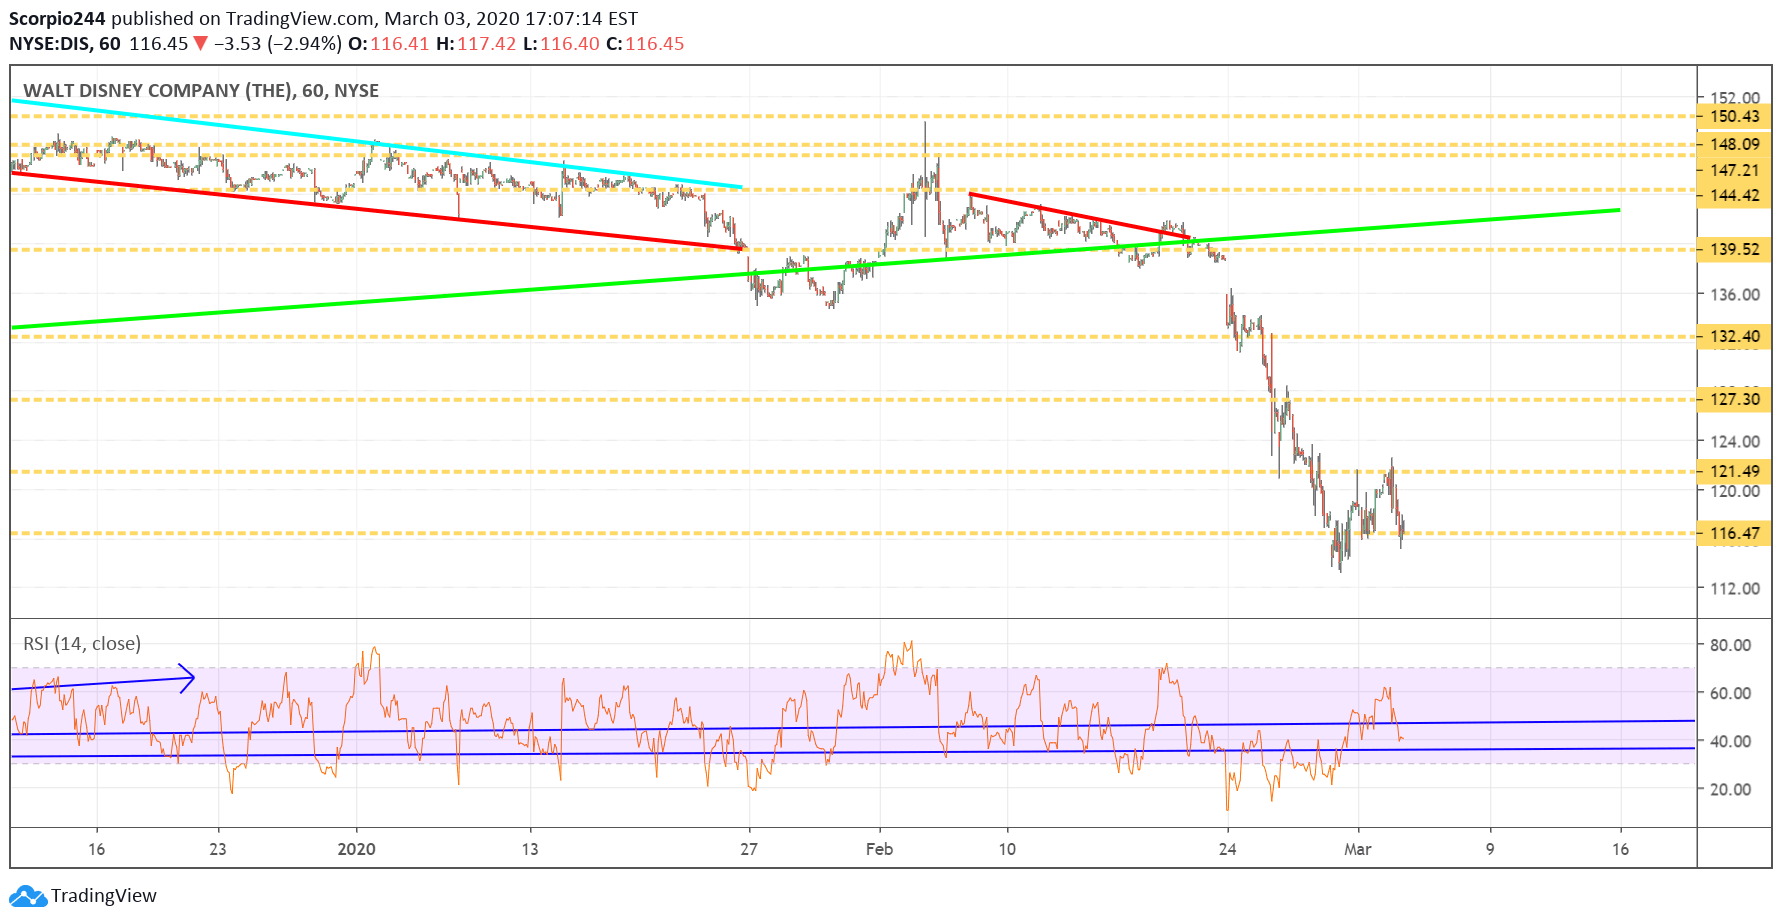Select the 121.49 price level label

tap(1734, 471)
